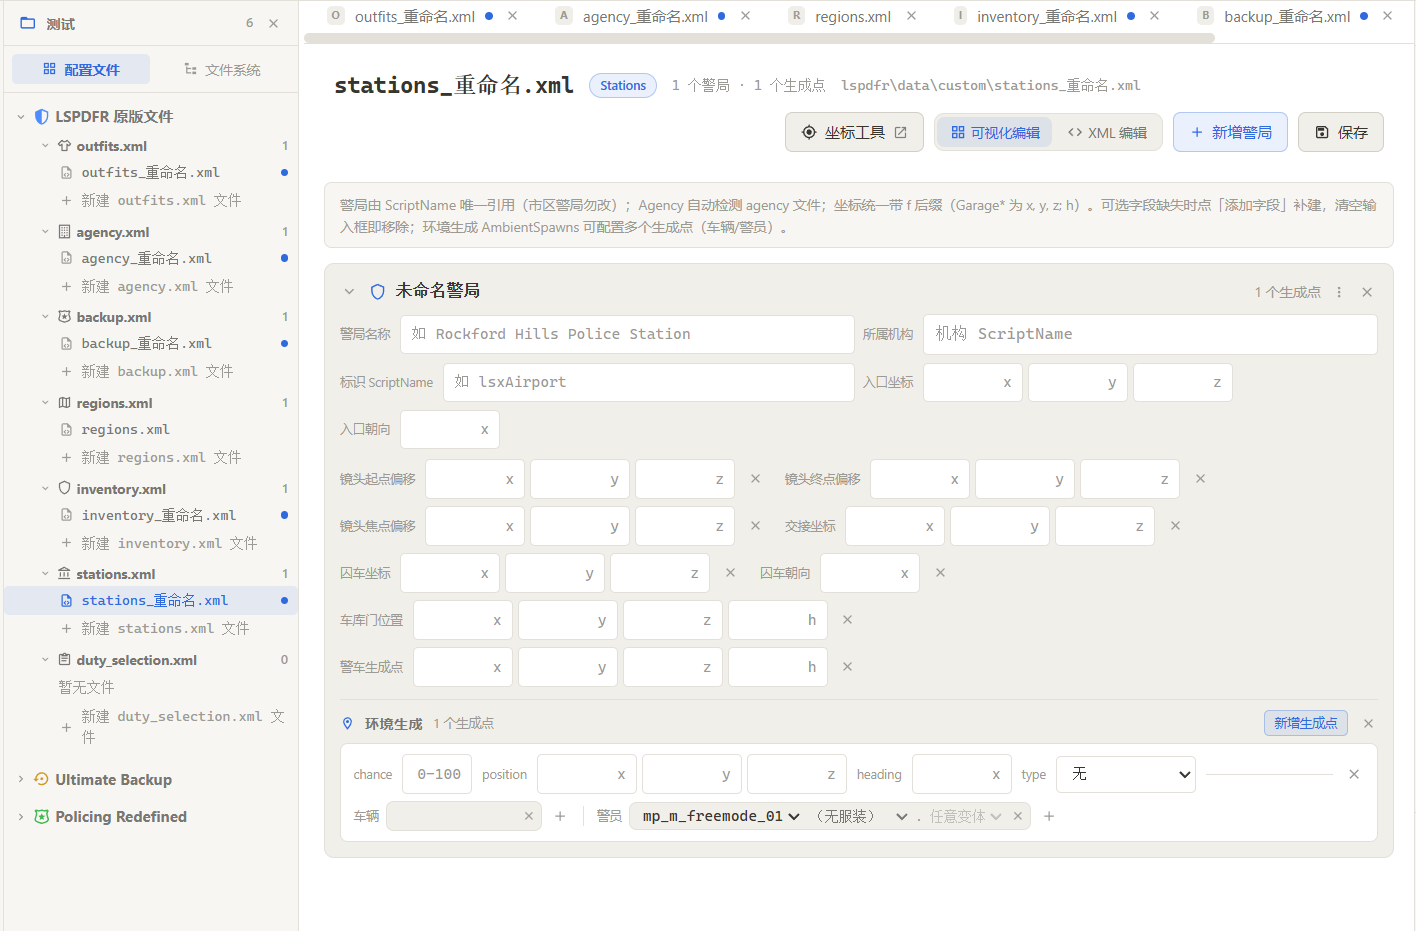Open agency_重命名.xml in file tree
Viewport: 1416px width, 931px height.
pos(151,258)
